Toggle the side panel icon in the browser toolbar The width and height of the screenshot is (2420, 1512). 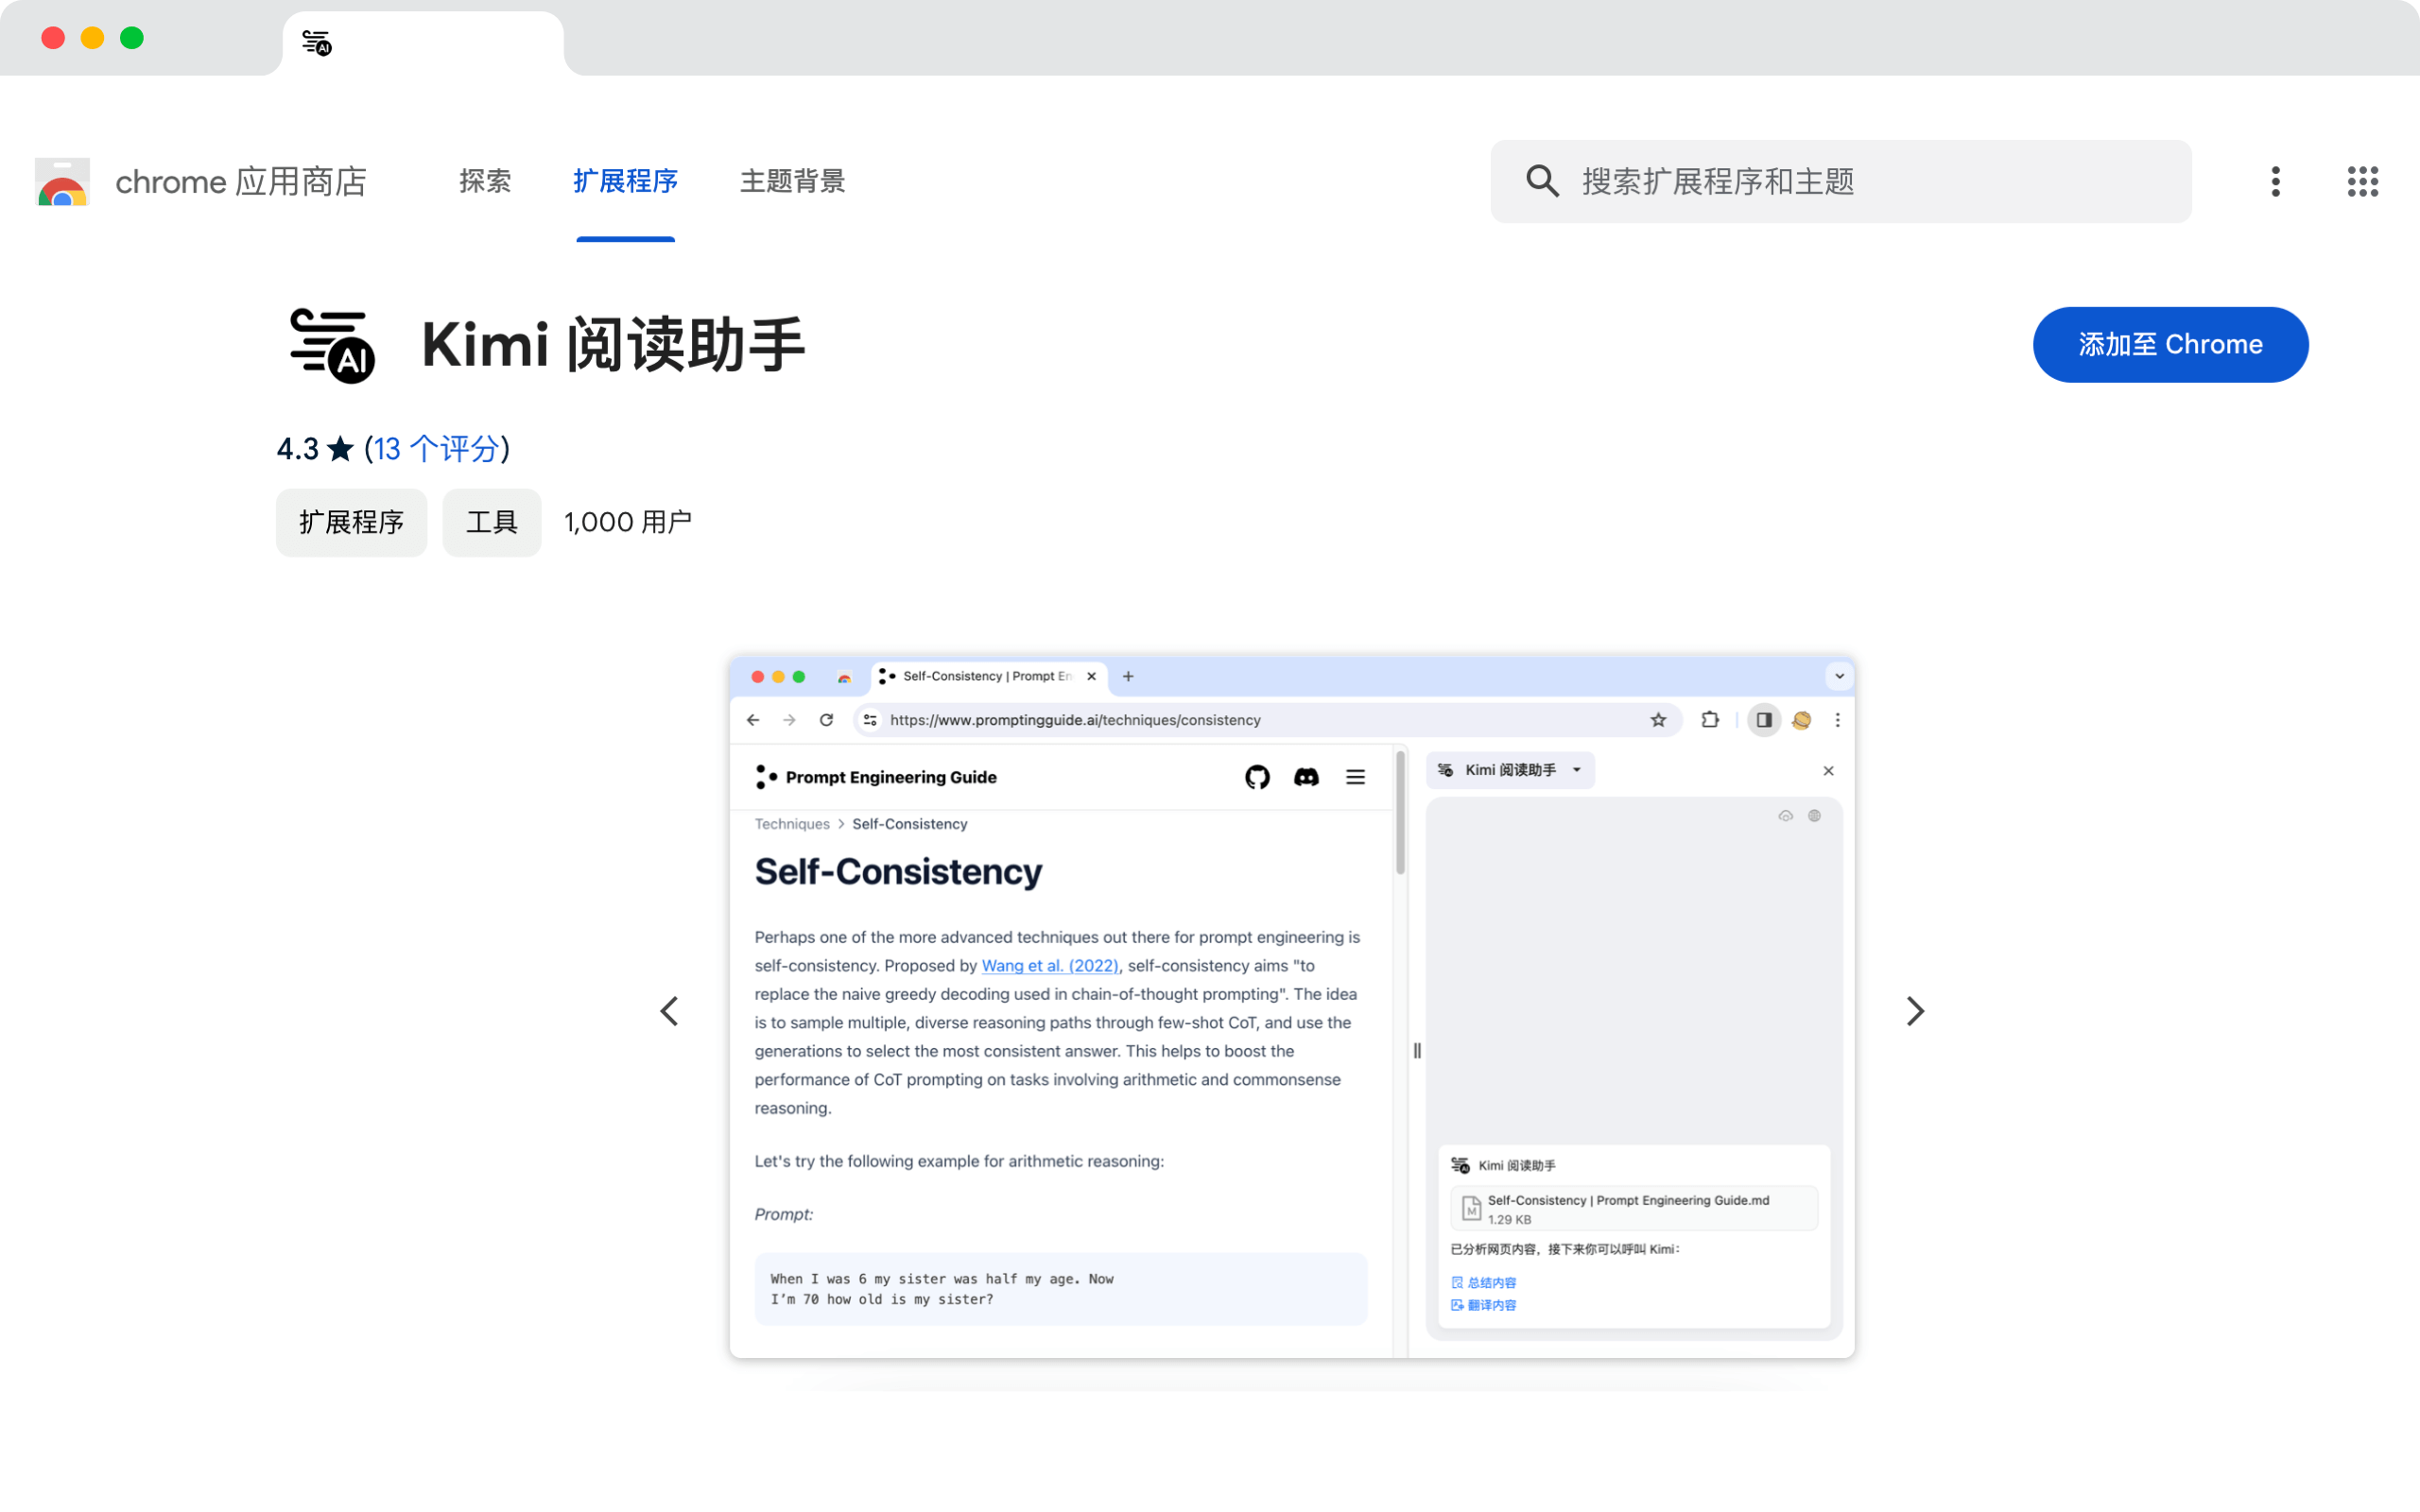1763,719
